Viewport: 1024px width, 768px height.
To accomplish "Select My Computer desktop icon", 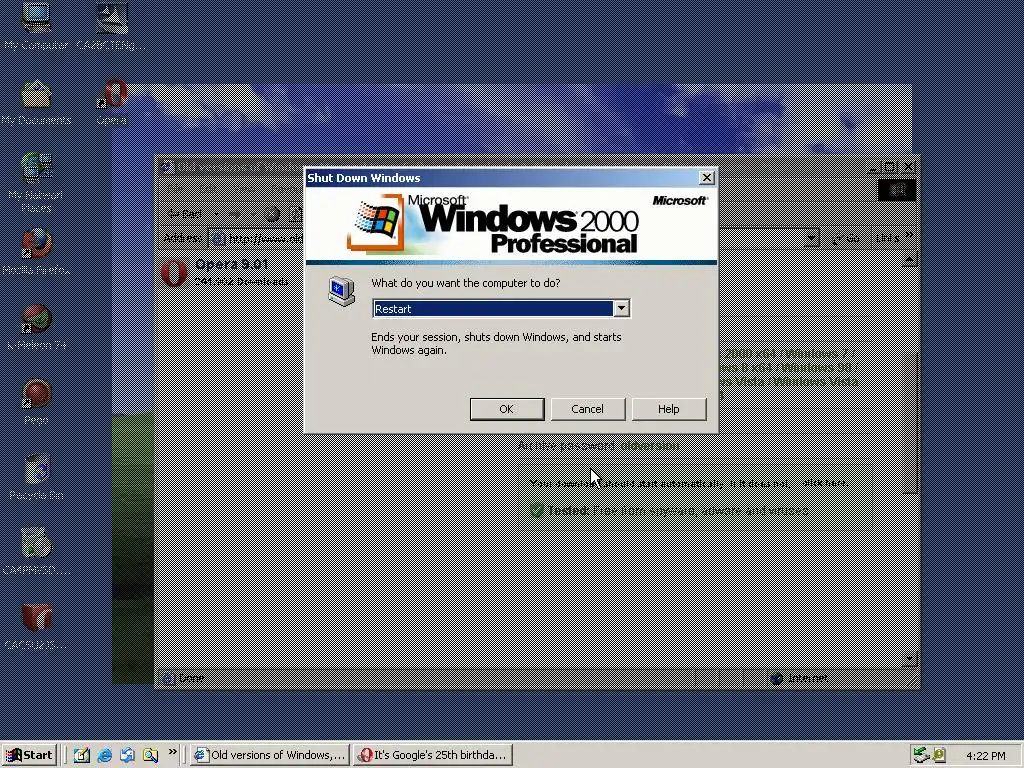I will coord(36,26).
